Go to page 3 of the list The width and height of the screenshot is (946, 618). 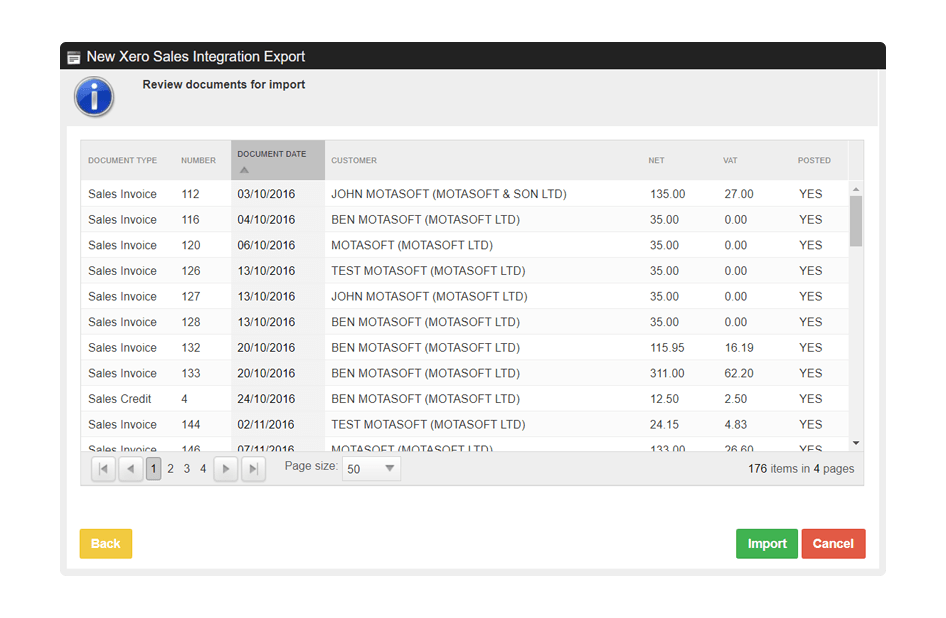(x=187, y=469)
